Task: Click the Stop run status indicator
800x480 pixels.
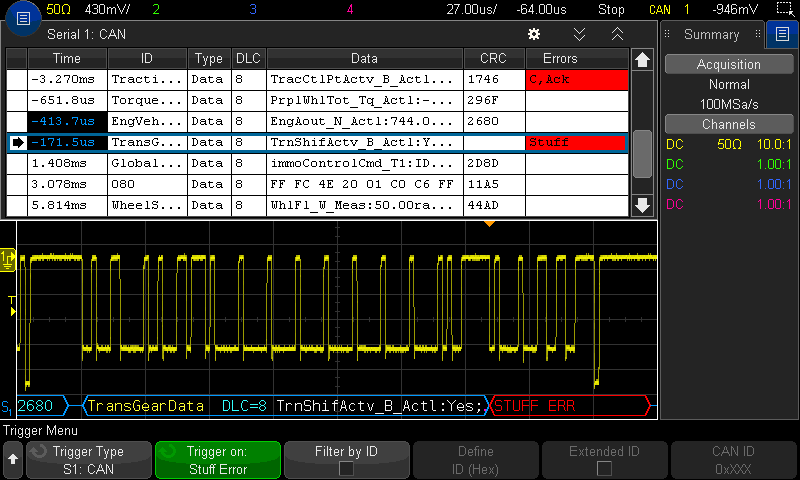Action: click(x=611, y=9)
